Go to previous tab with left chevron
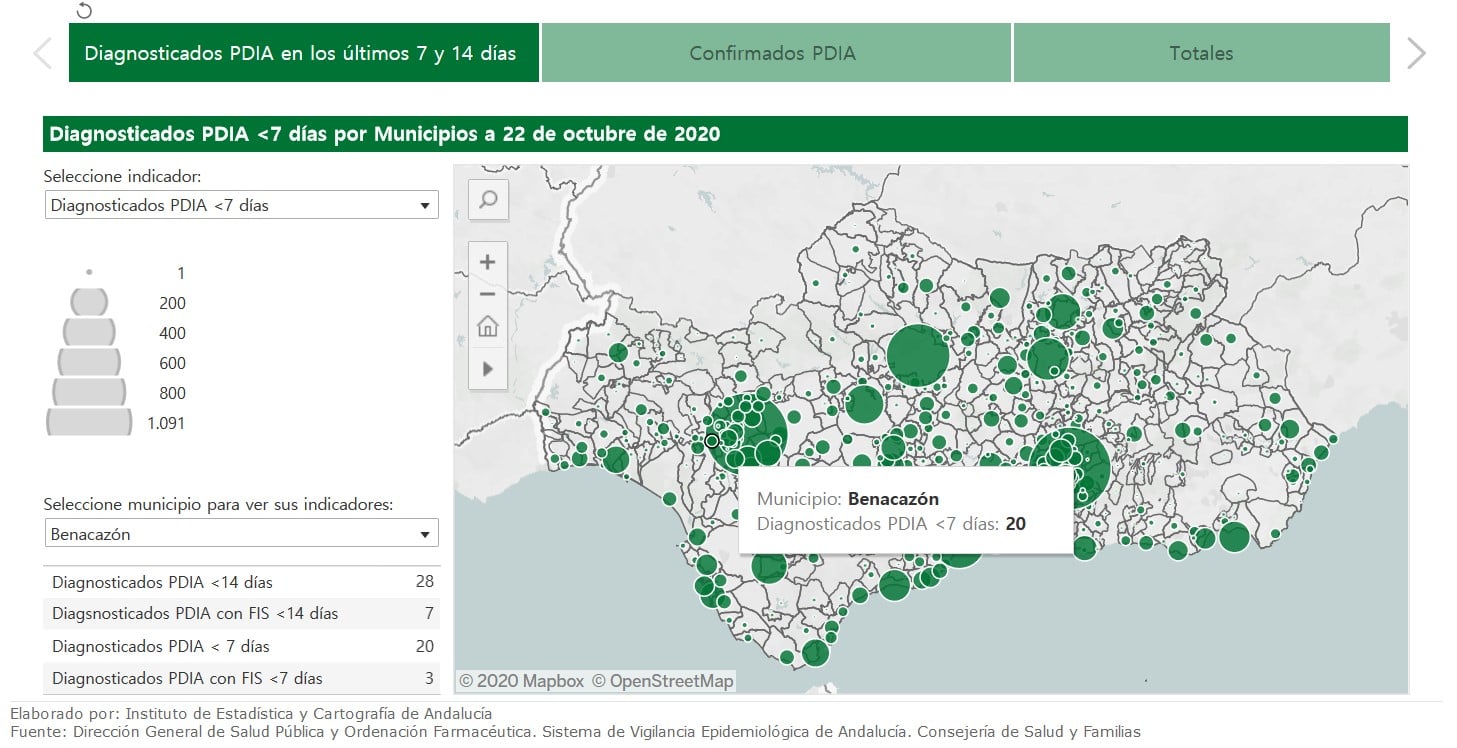 [x=43, y=53]
